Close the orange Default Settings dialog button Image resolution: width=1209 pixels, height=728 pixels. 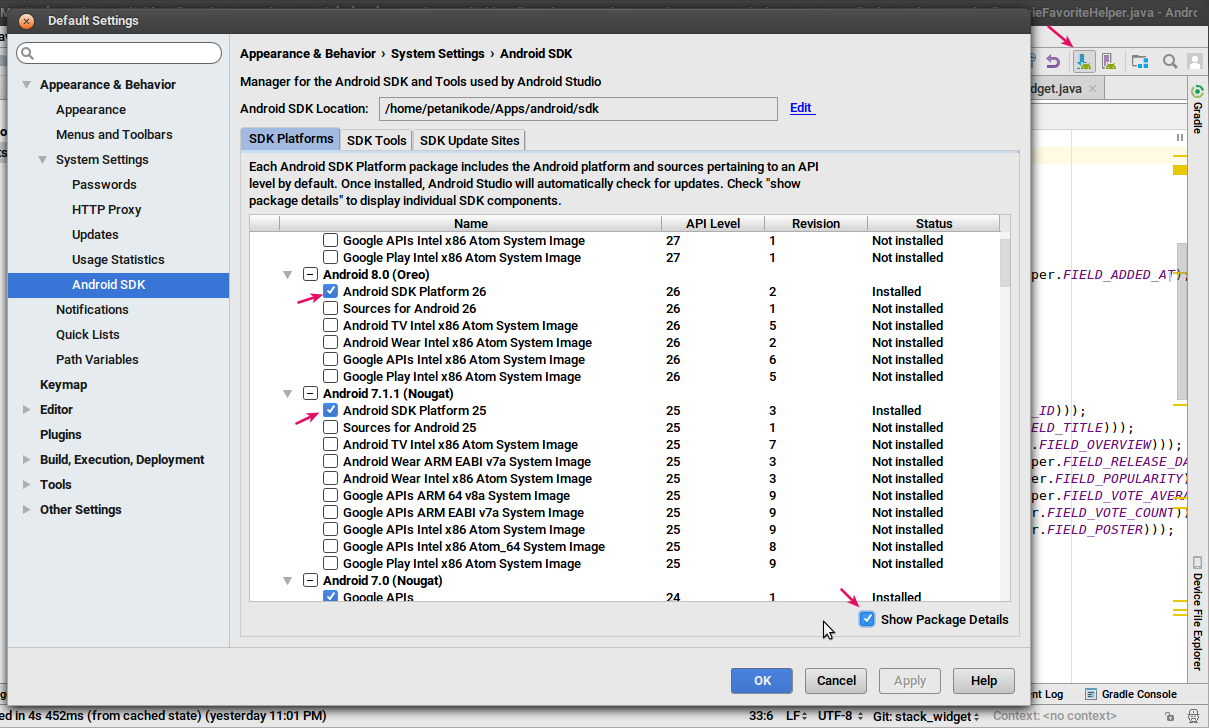click(x=26, y=21)
